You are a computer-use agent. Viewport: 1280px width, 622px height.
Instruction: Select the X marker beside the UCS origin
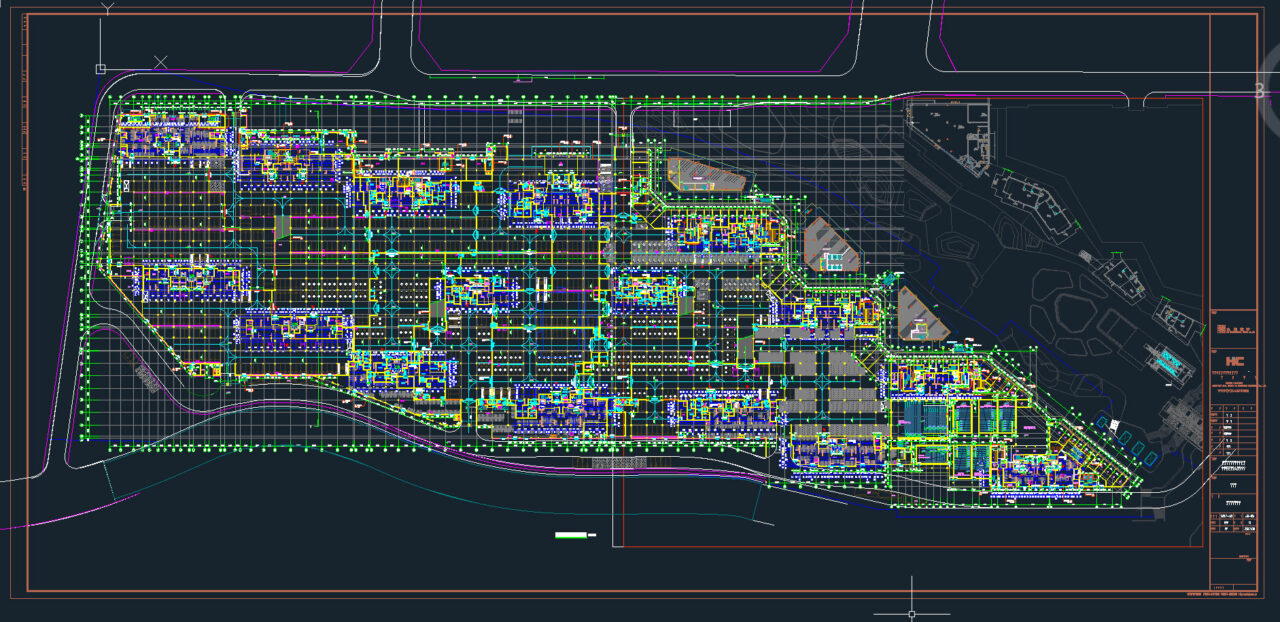click(160, 62)
